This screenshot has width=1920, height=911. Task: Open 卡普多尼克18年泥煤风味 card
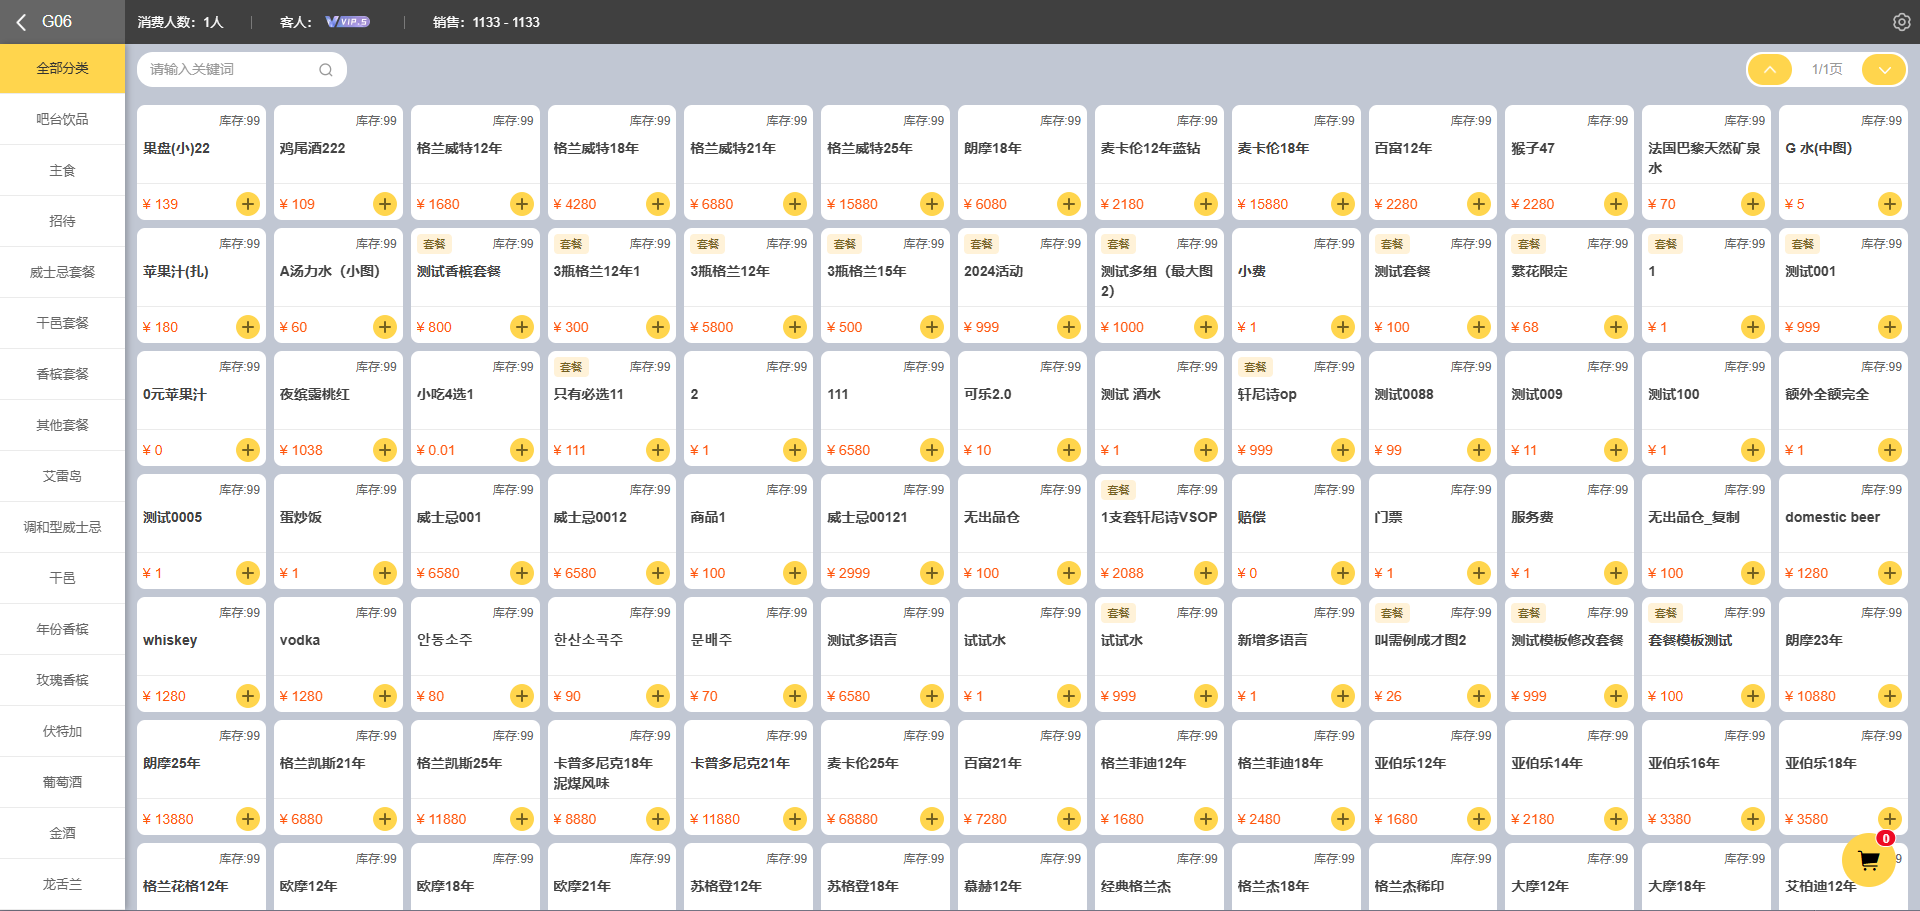(x=612, y=777)
